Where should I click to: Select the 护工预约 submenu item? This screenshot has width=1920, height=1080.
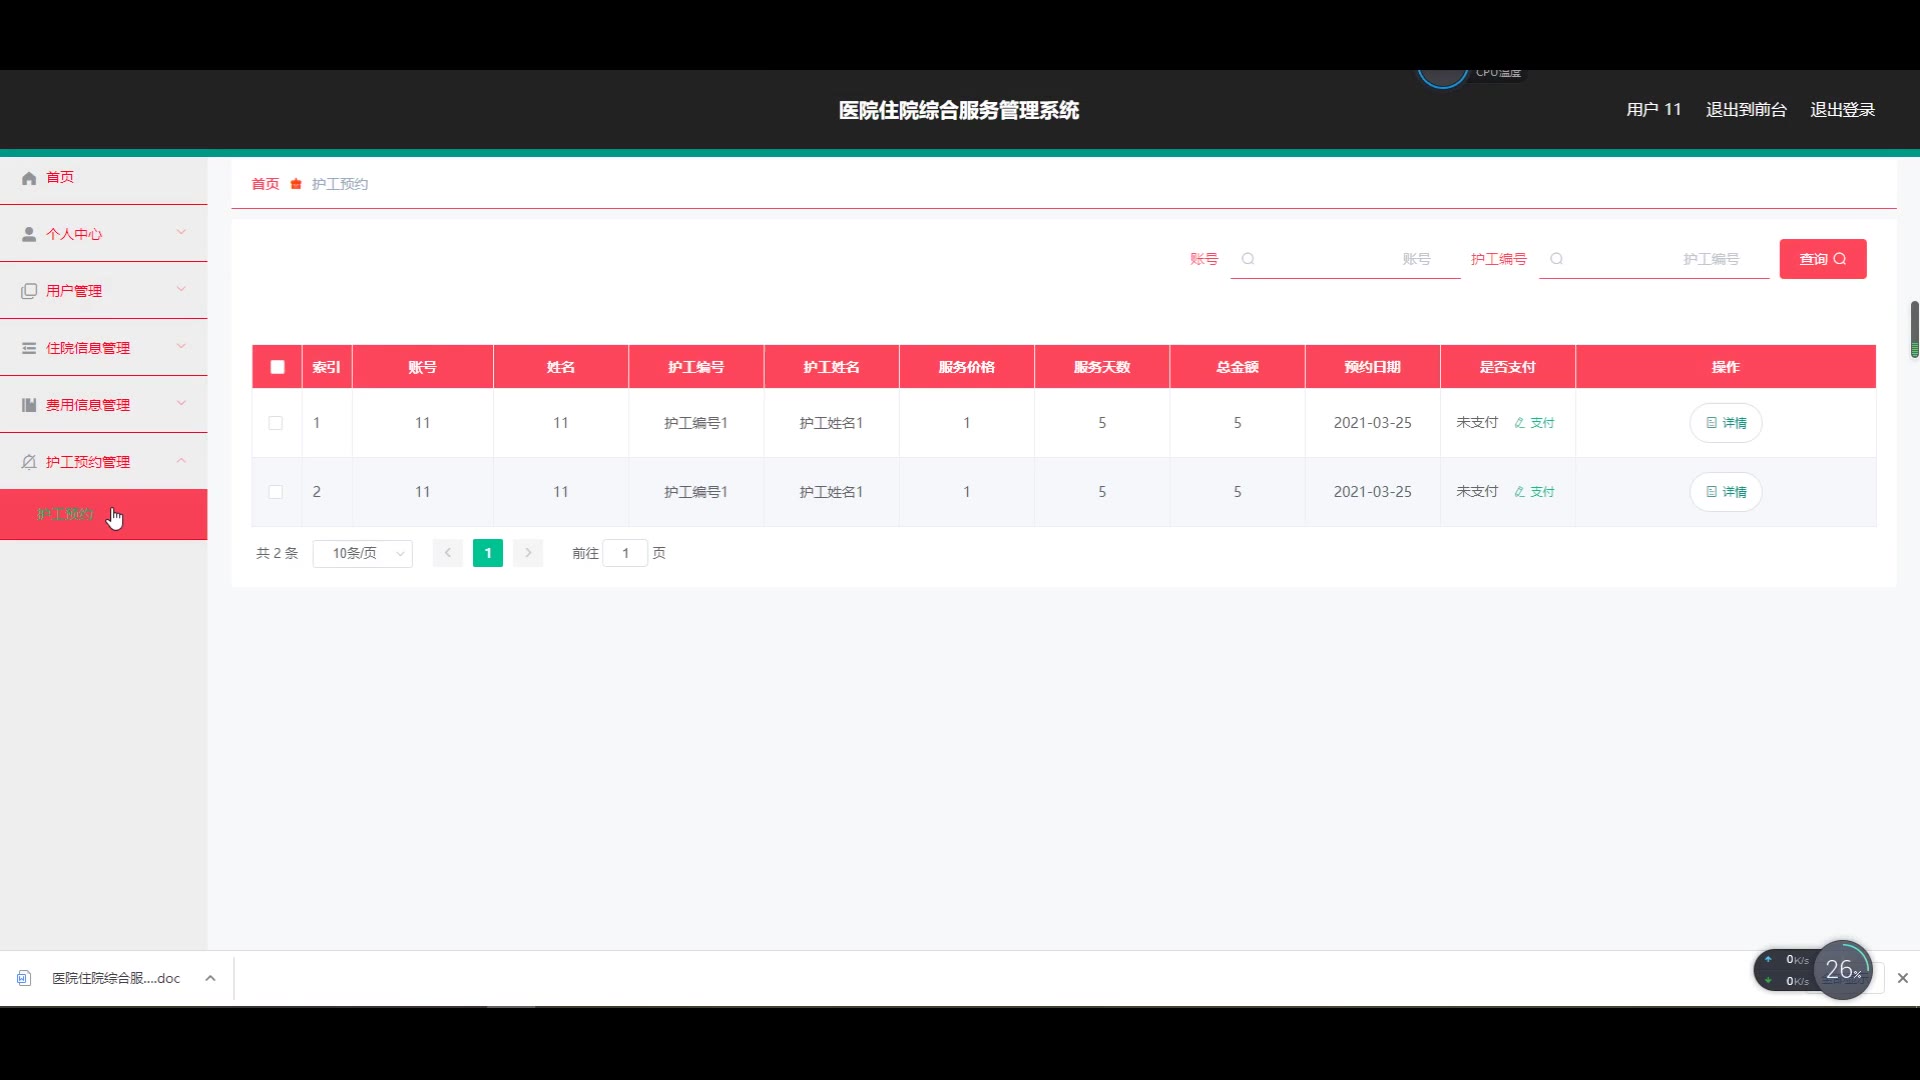pyautogui.click(x=66, y=514)
